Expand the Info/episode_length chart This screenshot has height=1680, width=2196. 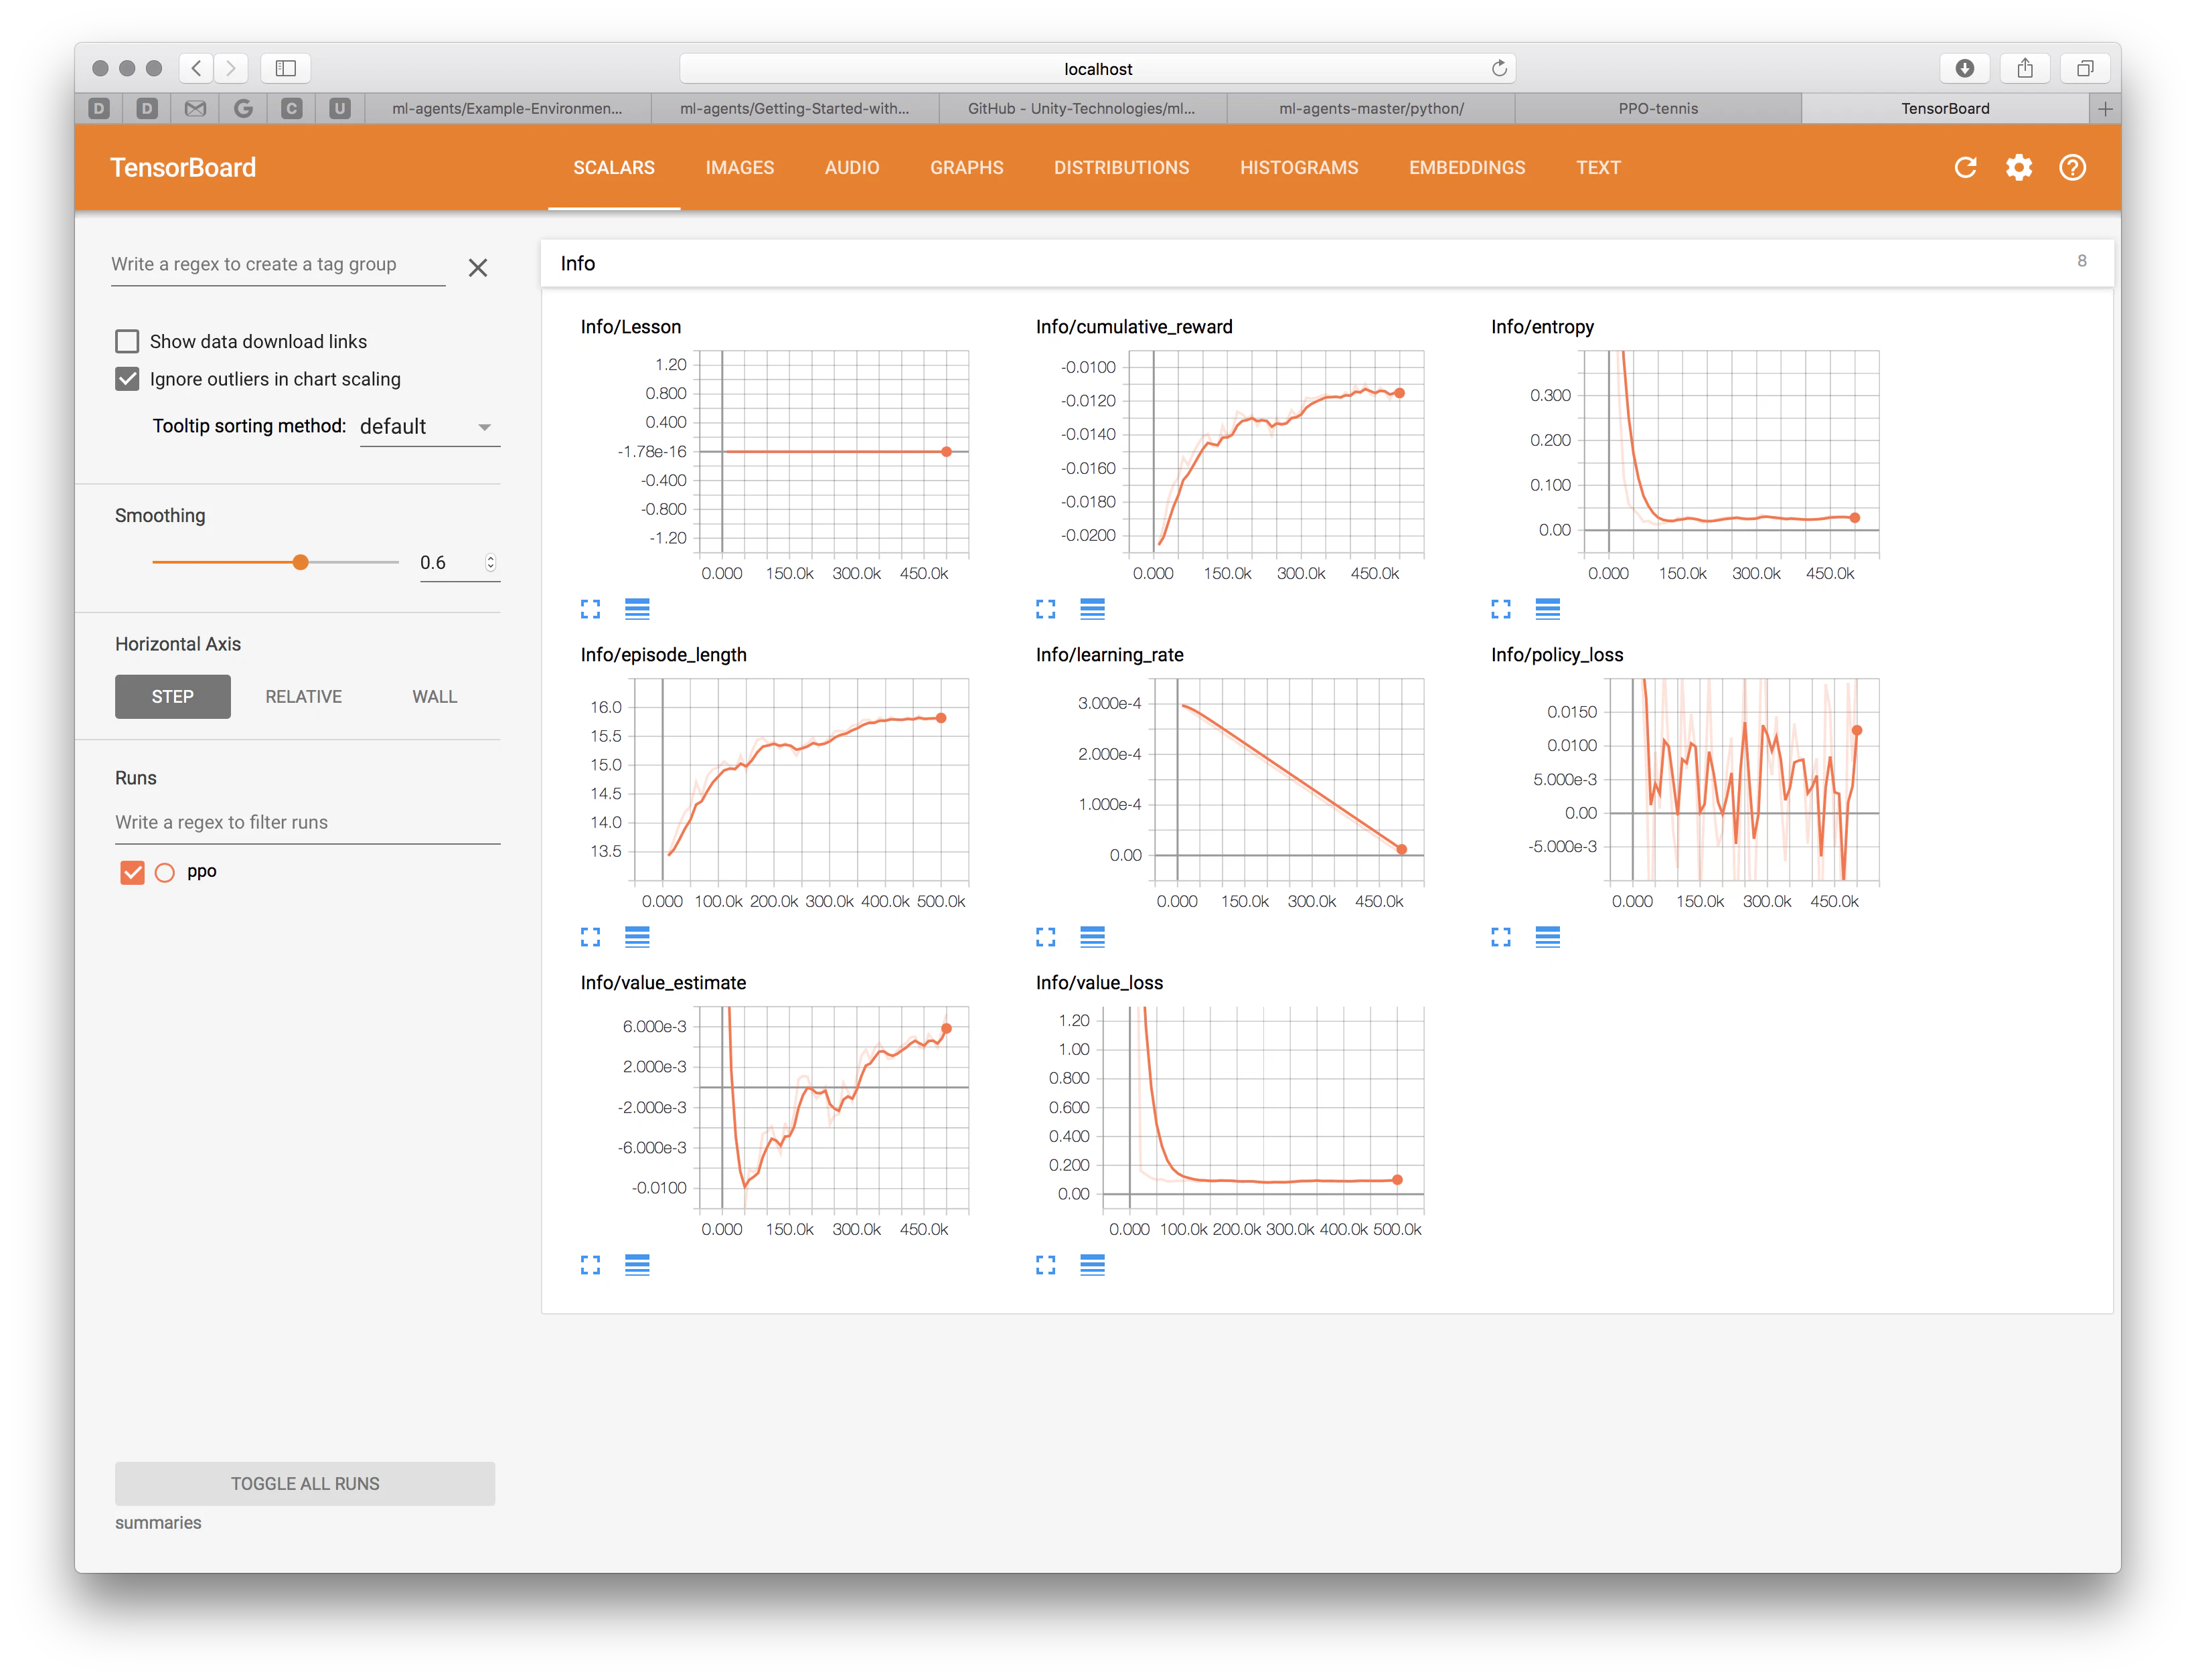(x=590, y=936)
